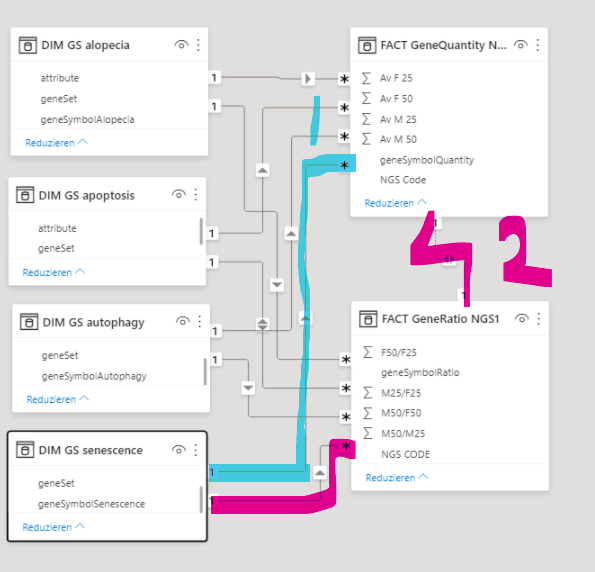Toggle visibility of DIM GS autophagy table
This screenshot has width=595, height=572.
point(183,321)
